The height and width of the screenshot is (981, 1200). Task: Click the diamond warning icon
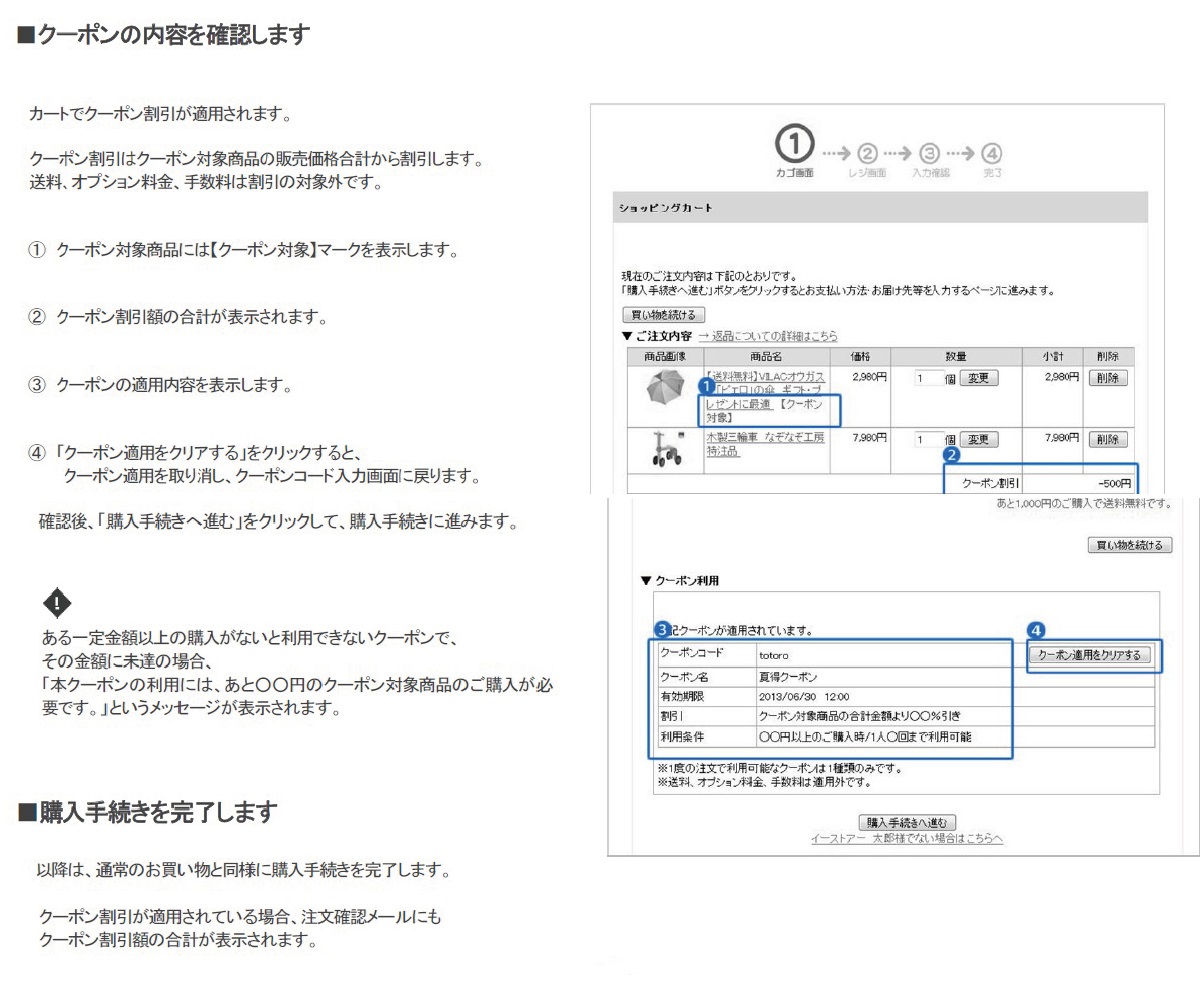[x=56, y=603]
